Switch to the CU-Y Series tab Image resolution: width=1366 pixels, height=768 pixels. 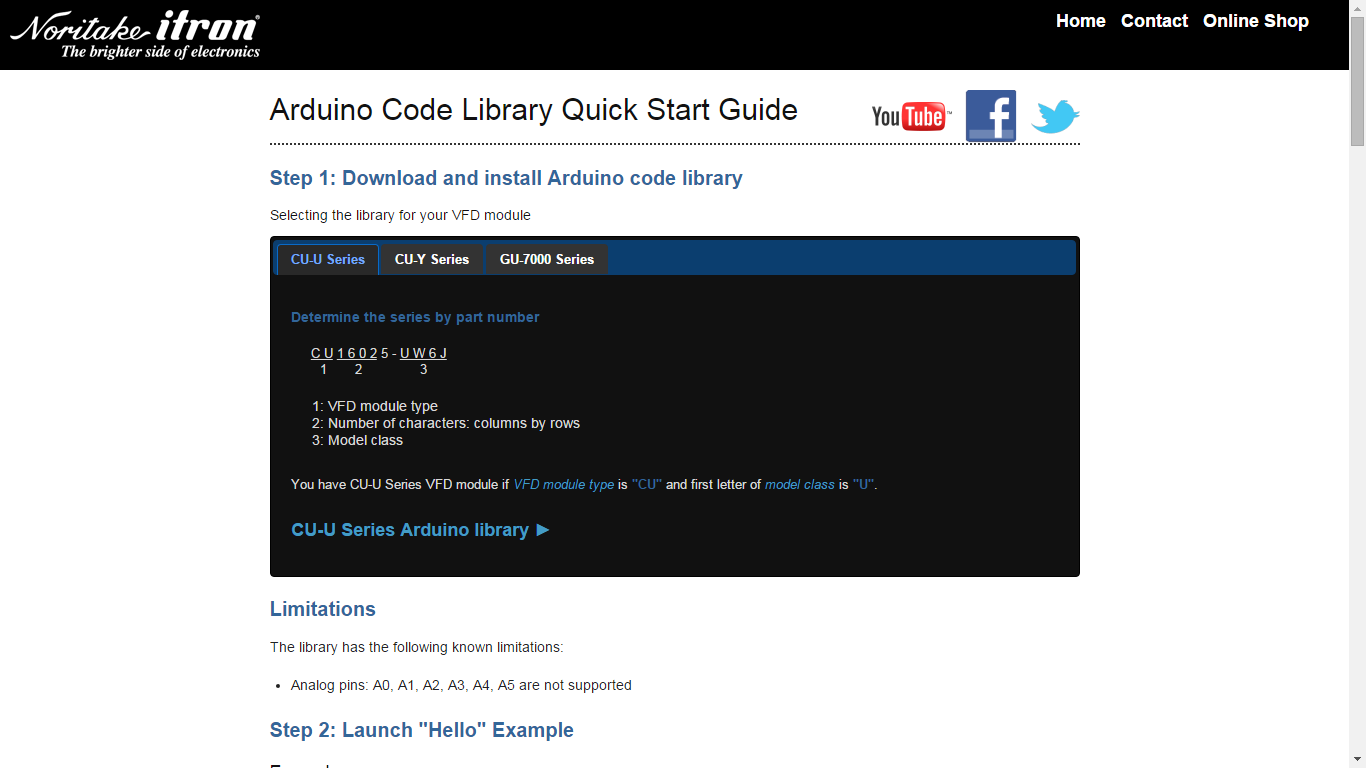pyautogui.click(x=432, y=259)
